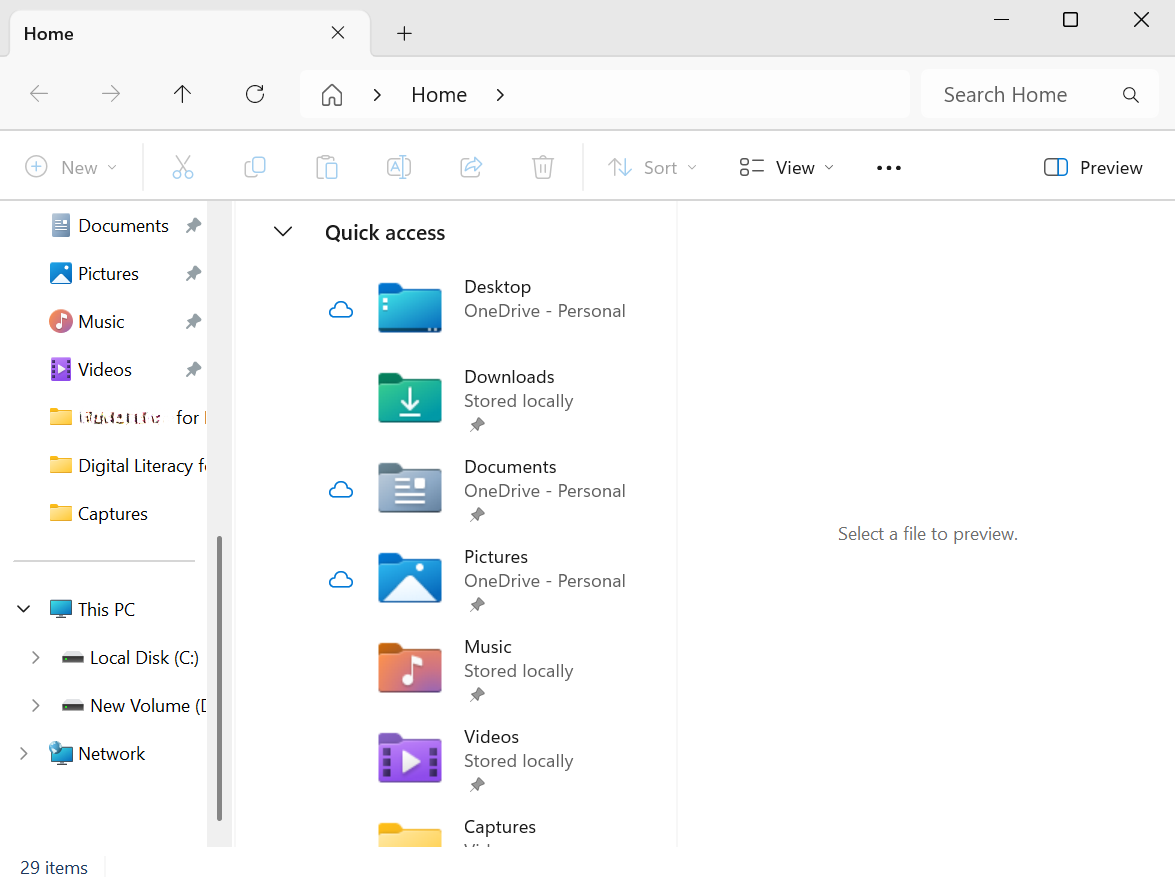Open the Downloads folder icon
The image size is (1175, 885).
pos(410,398)
